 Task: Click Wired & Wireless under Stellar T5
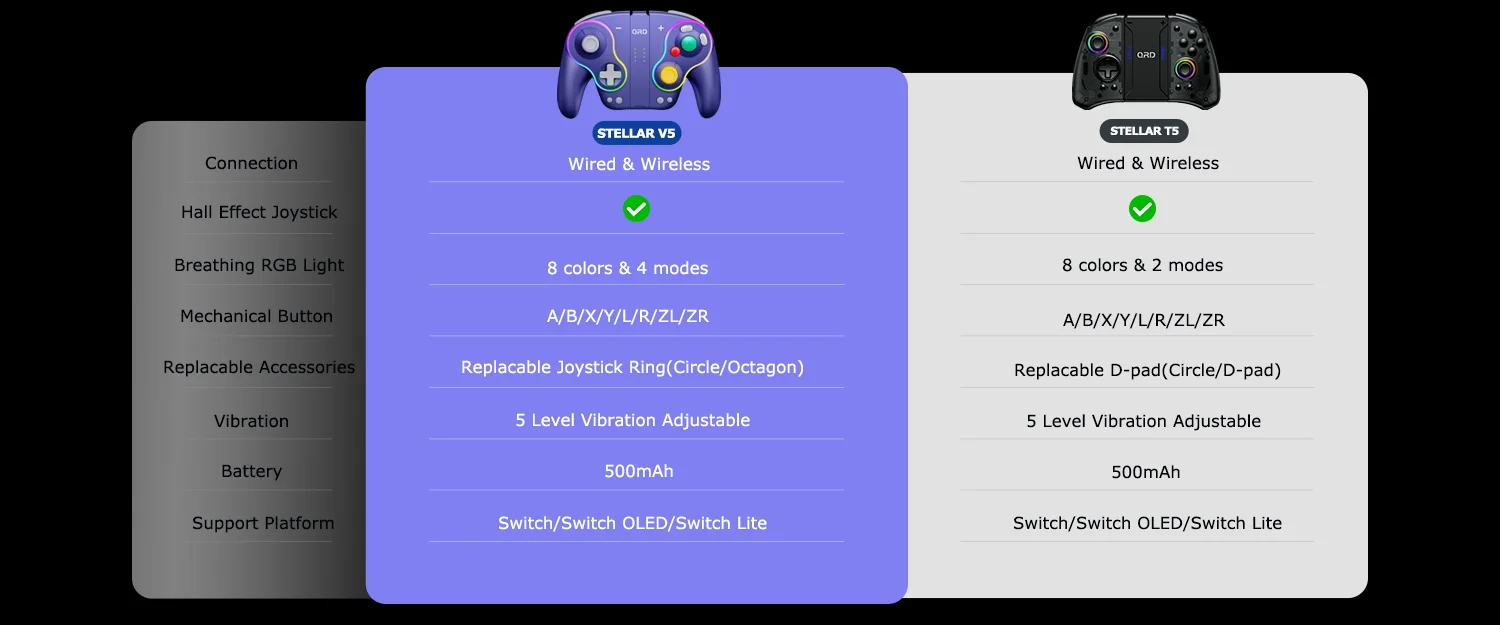click(1148, 163)
